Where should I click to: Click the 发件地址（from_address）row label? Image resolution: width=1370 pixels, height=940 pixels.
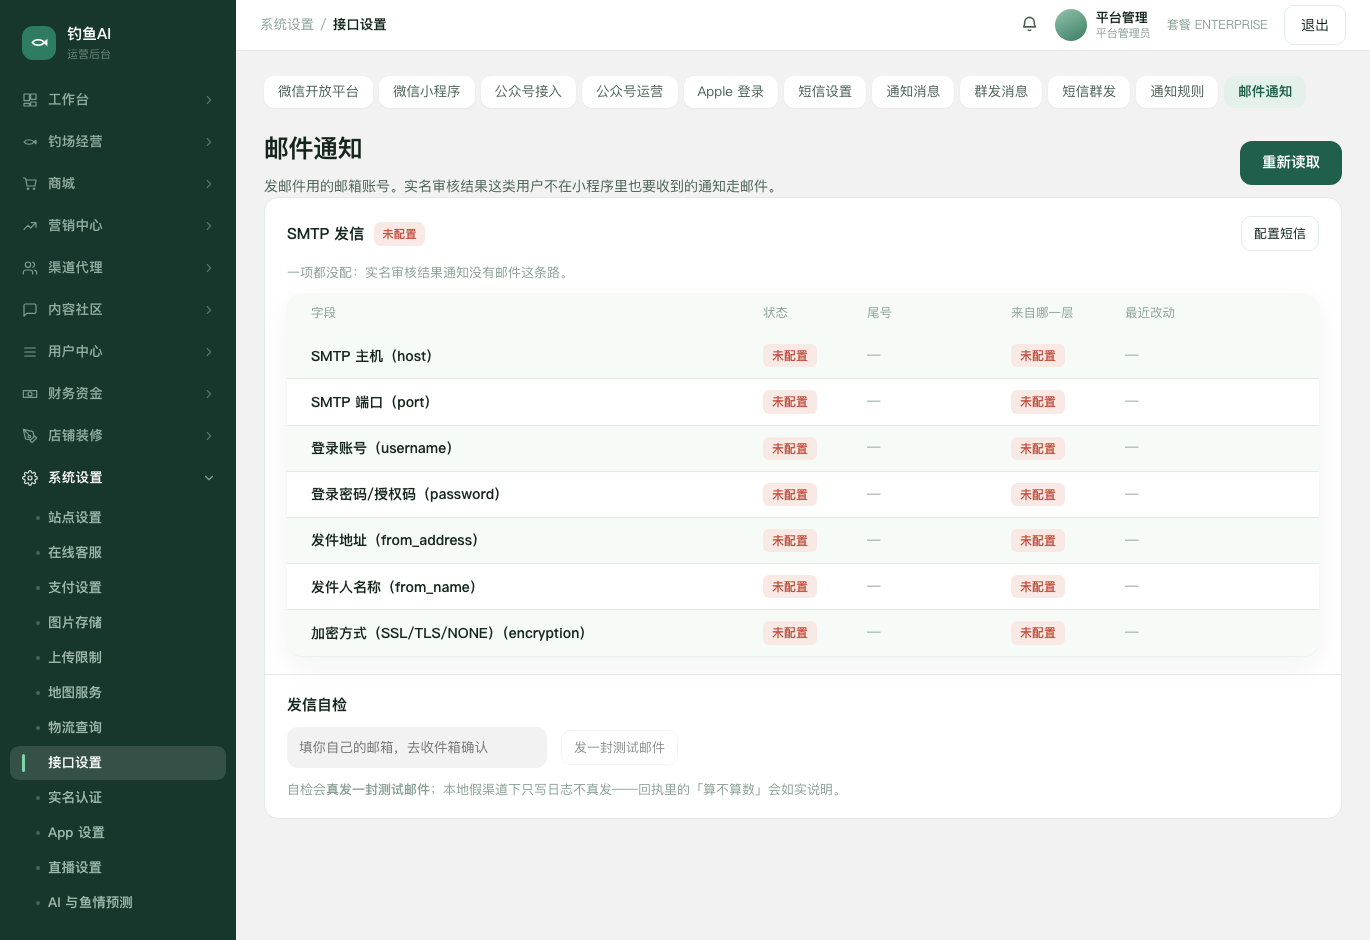(x=394, y=540)
